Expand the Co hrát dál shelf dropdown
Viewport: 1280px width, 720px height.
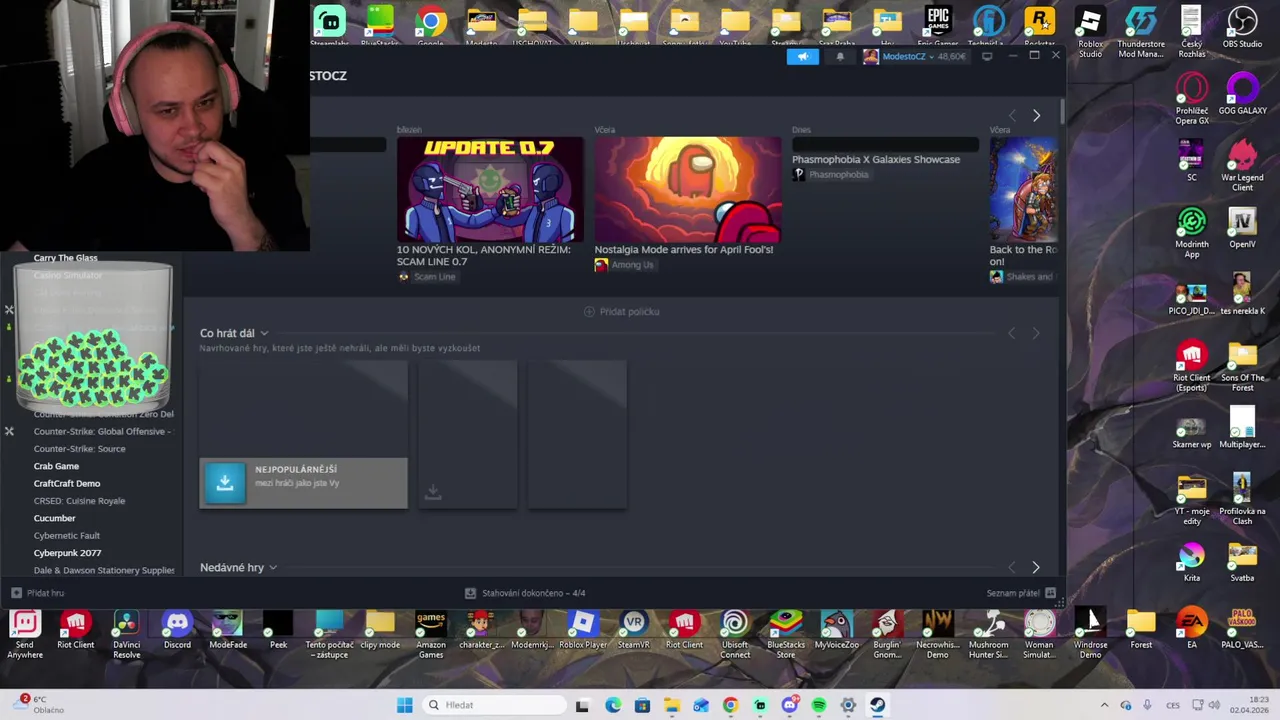coord(264,333)
